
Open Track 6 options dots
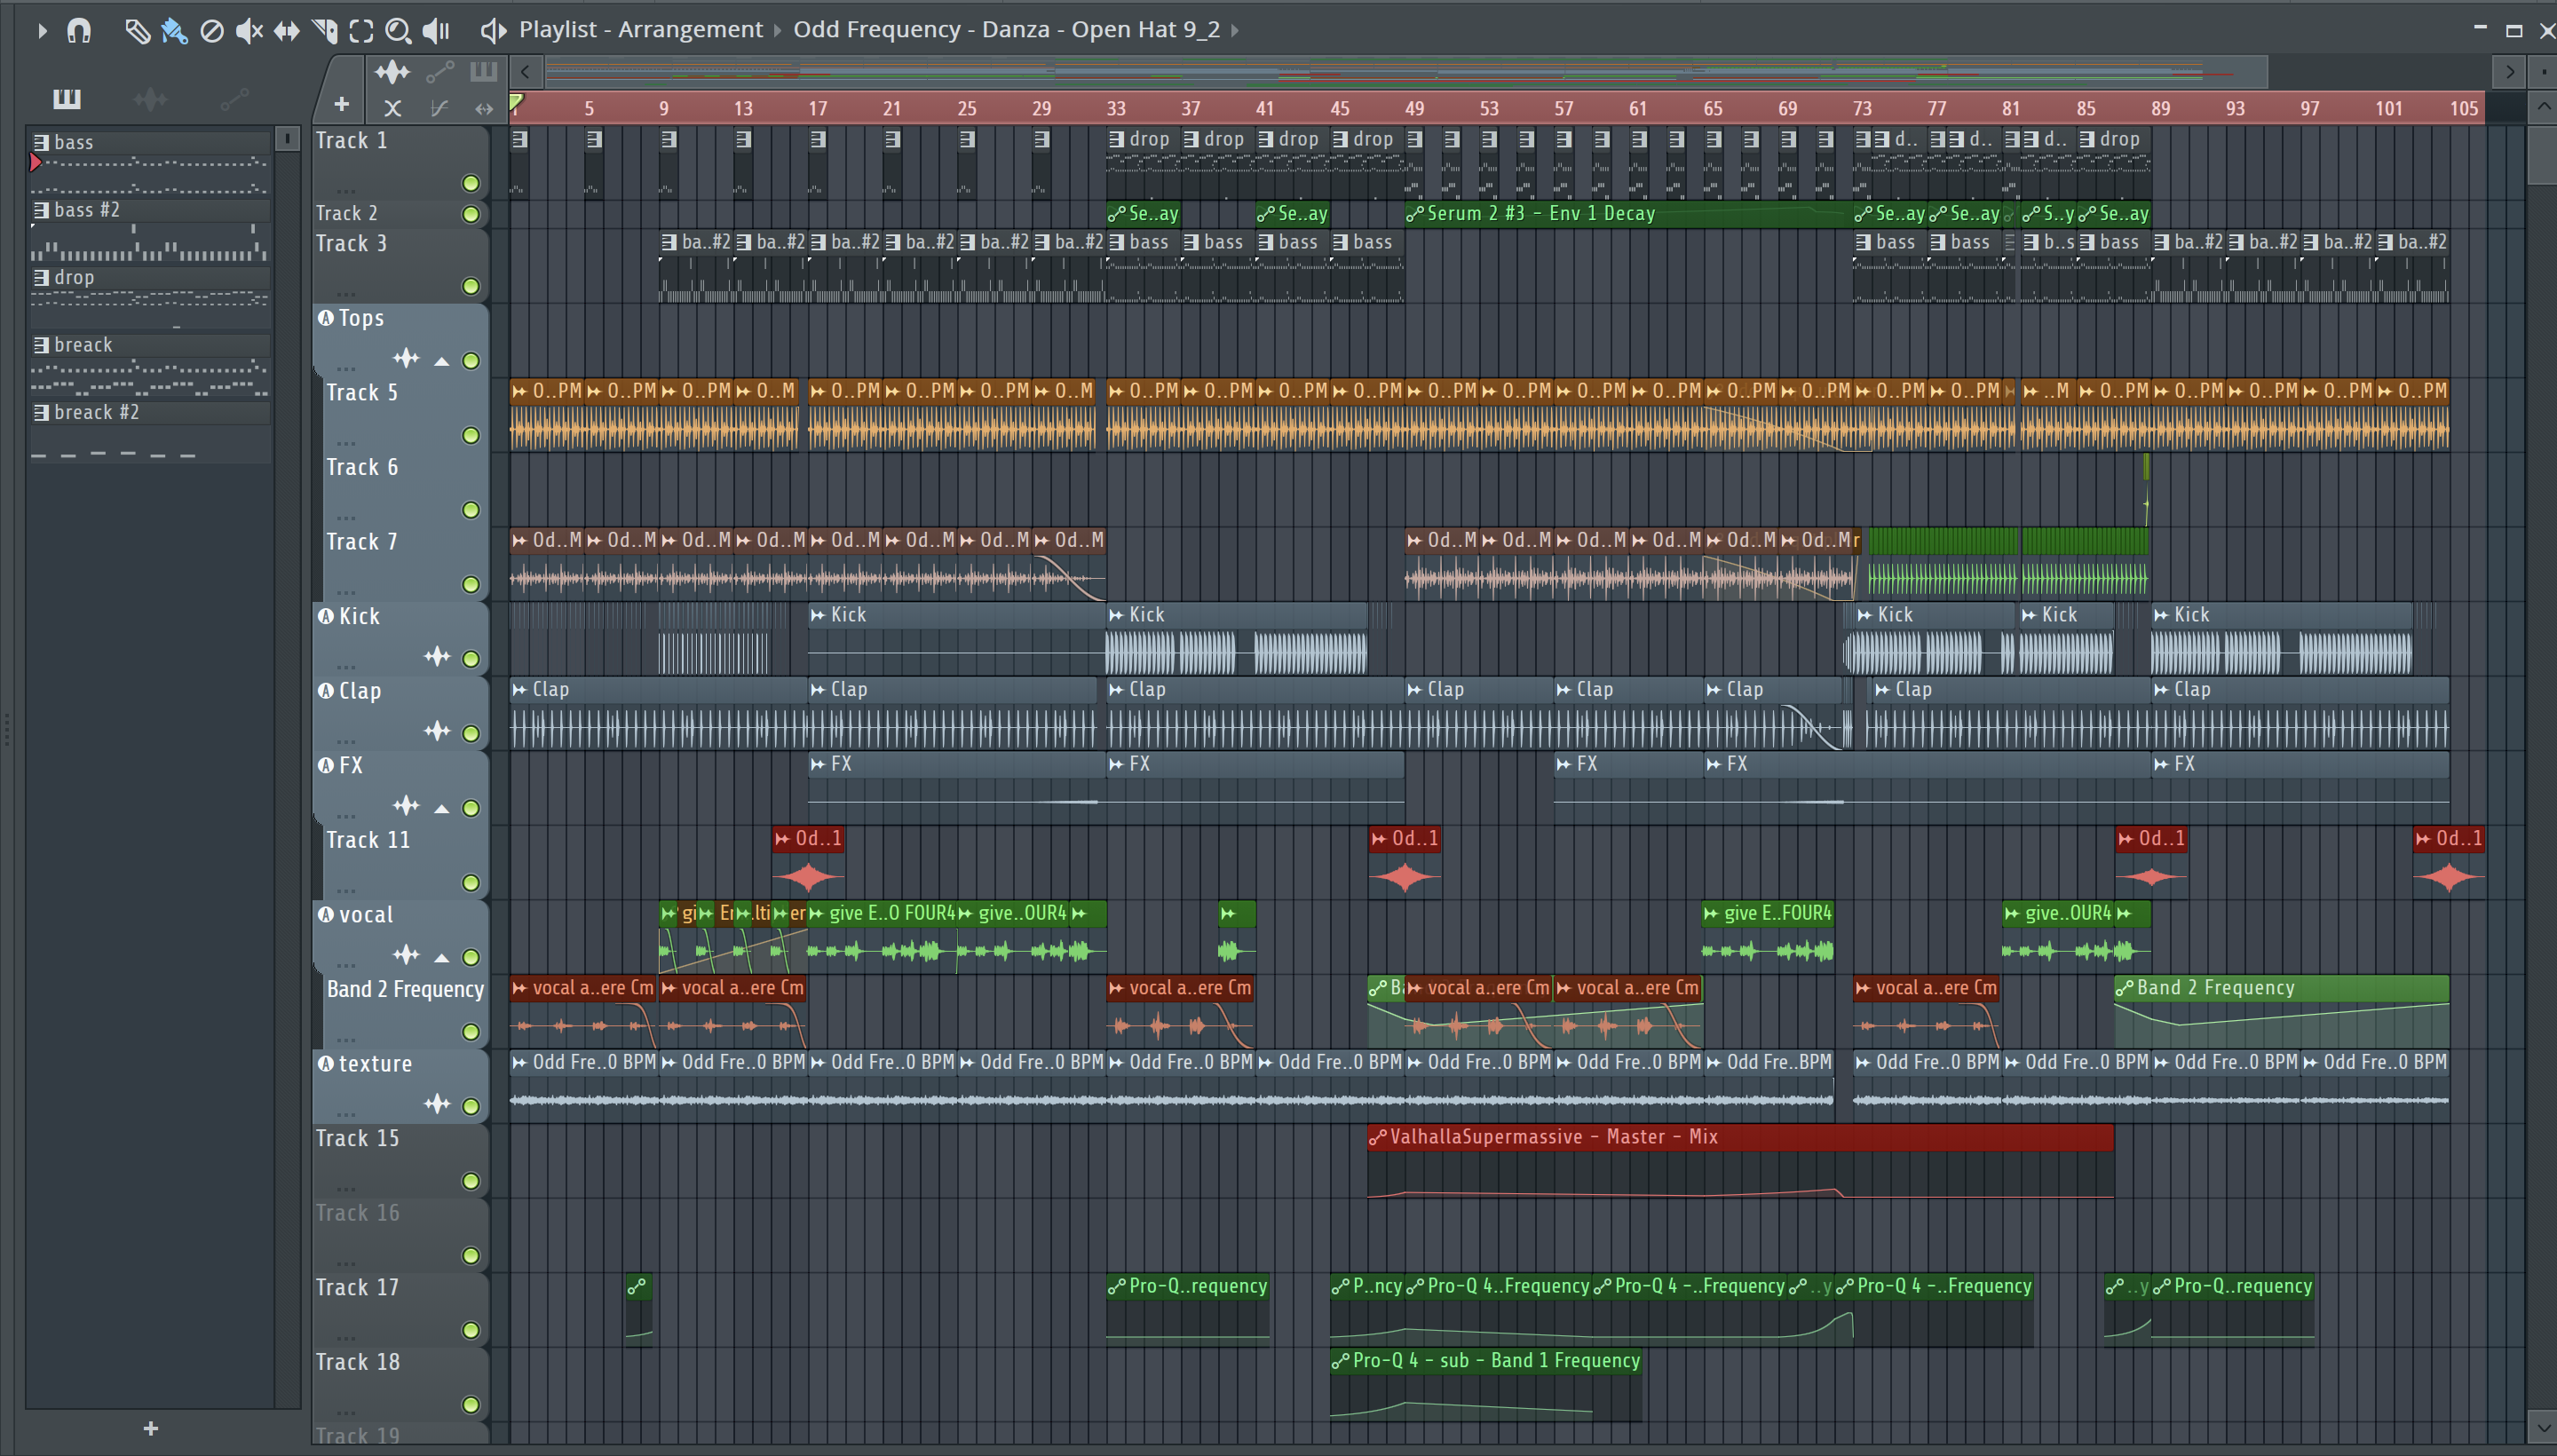346,518
